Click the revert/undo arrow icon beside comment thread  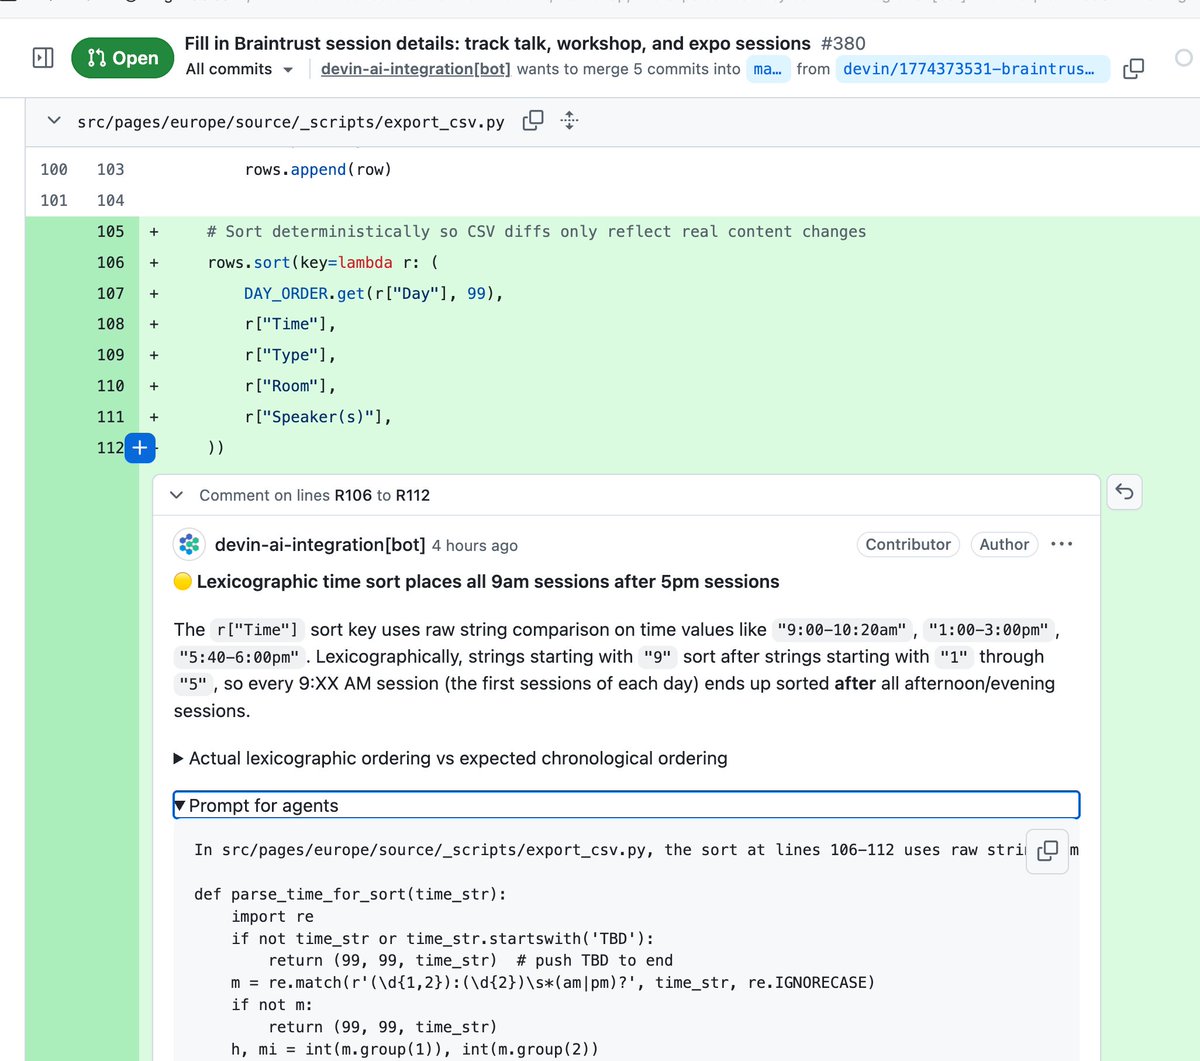(1124, 491)
